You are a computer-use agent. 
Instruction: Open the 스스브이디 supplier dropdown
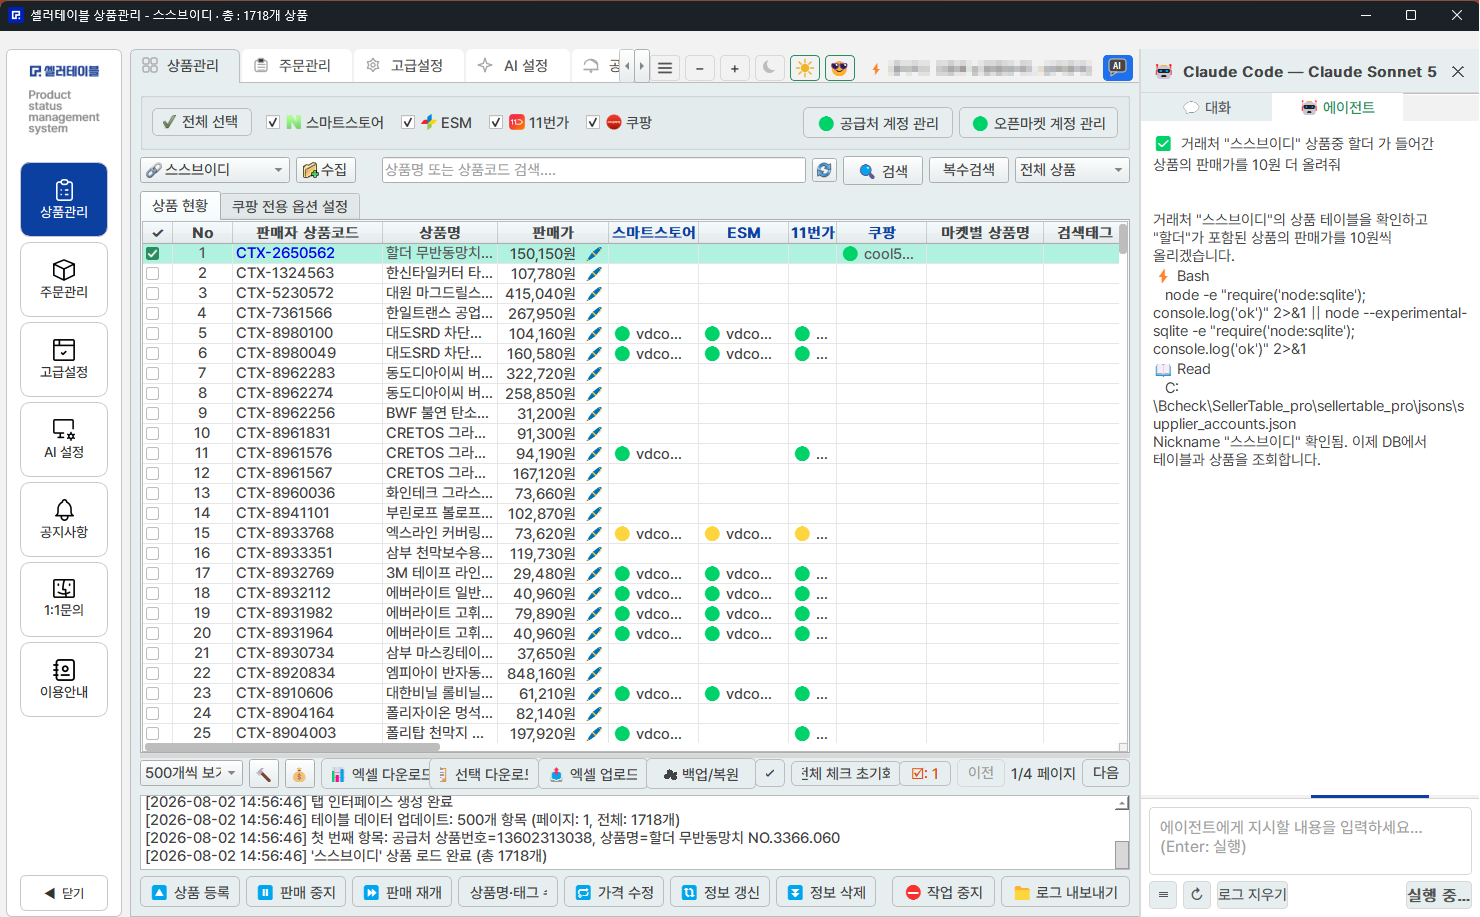215,170
